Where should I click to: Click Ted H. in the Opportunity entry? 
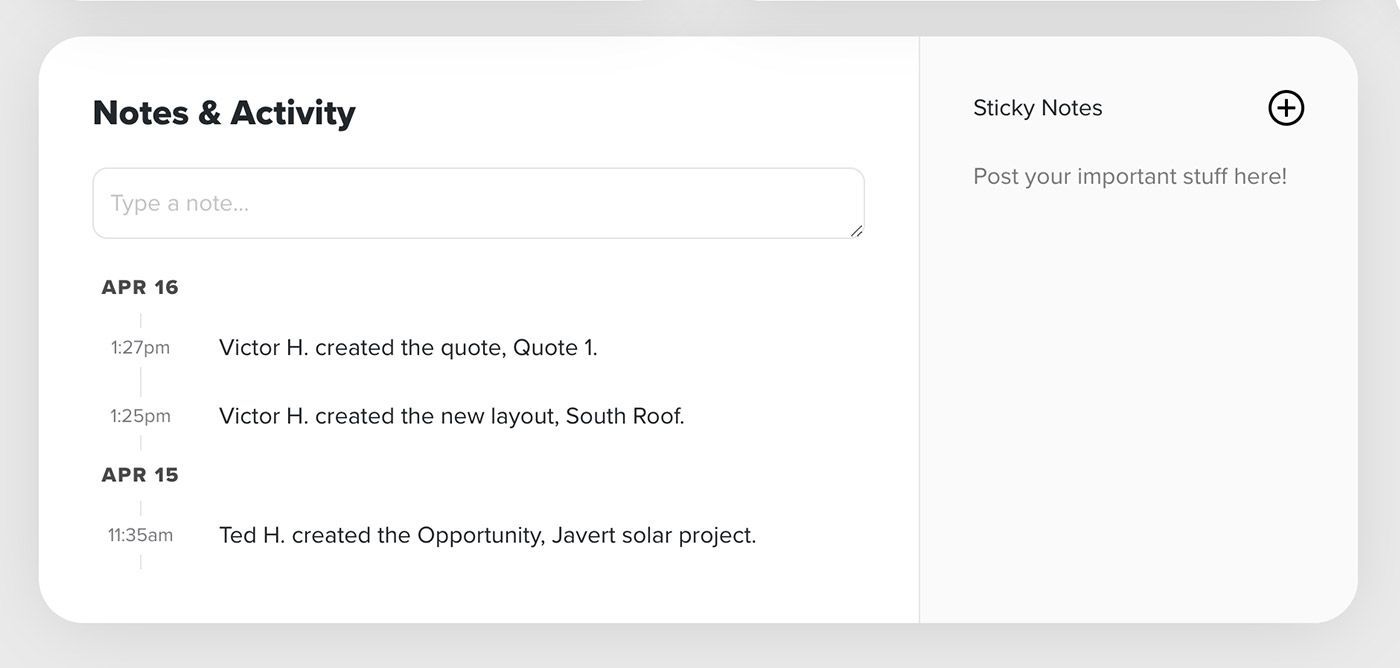(252, 535)
